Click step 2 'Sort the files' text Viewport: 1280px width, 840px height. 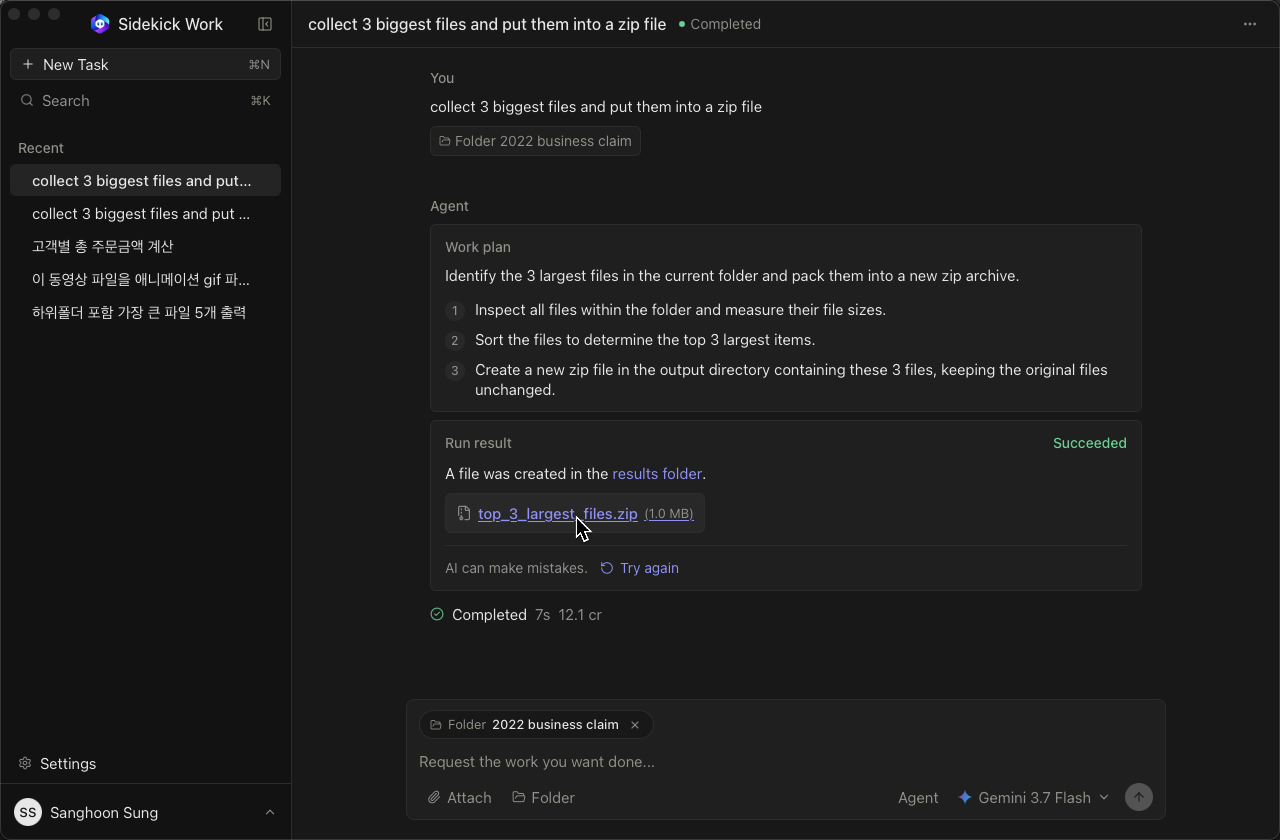click(645, 340)
